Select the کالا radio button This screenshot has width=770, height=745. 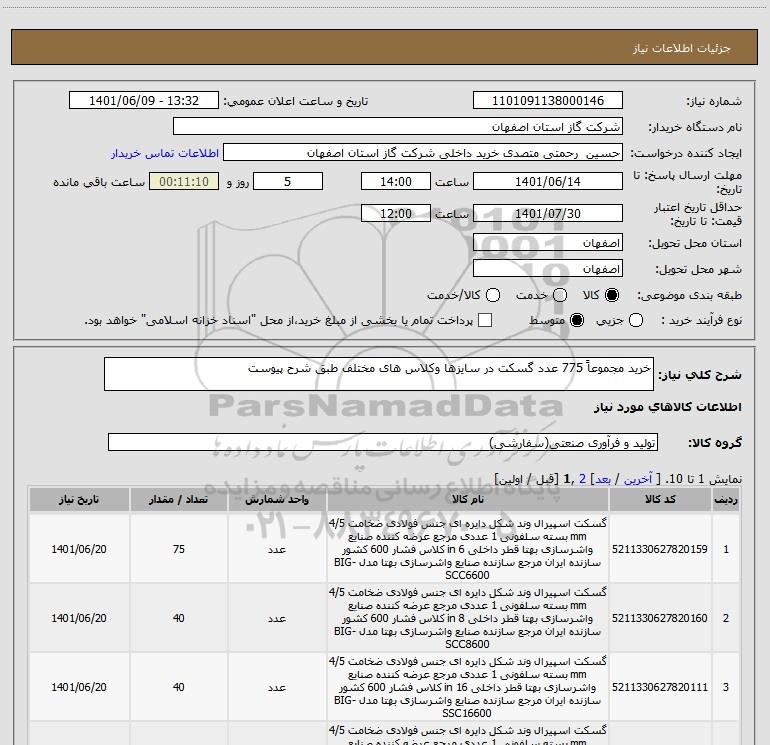point(612,295)
